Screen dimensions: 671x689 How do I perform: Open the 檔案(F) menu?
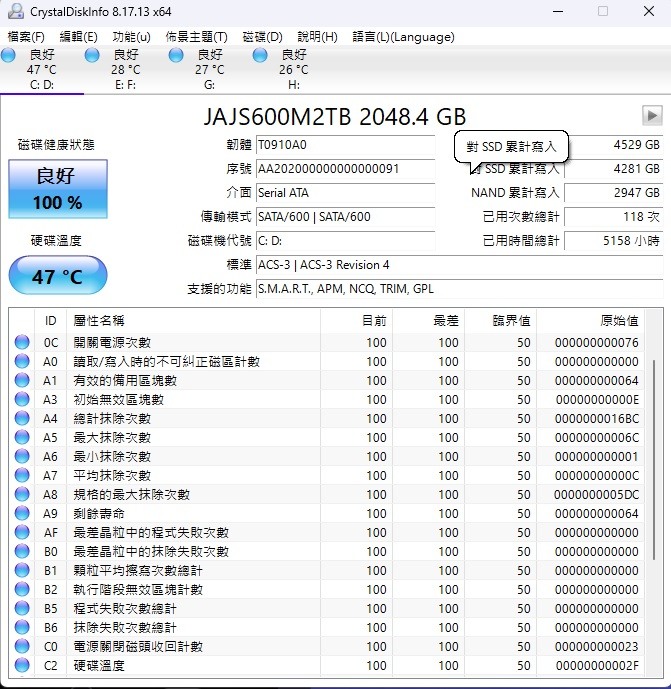[x=26, y=37]
